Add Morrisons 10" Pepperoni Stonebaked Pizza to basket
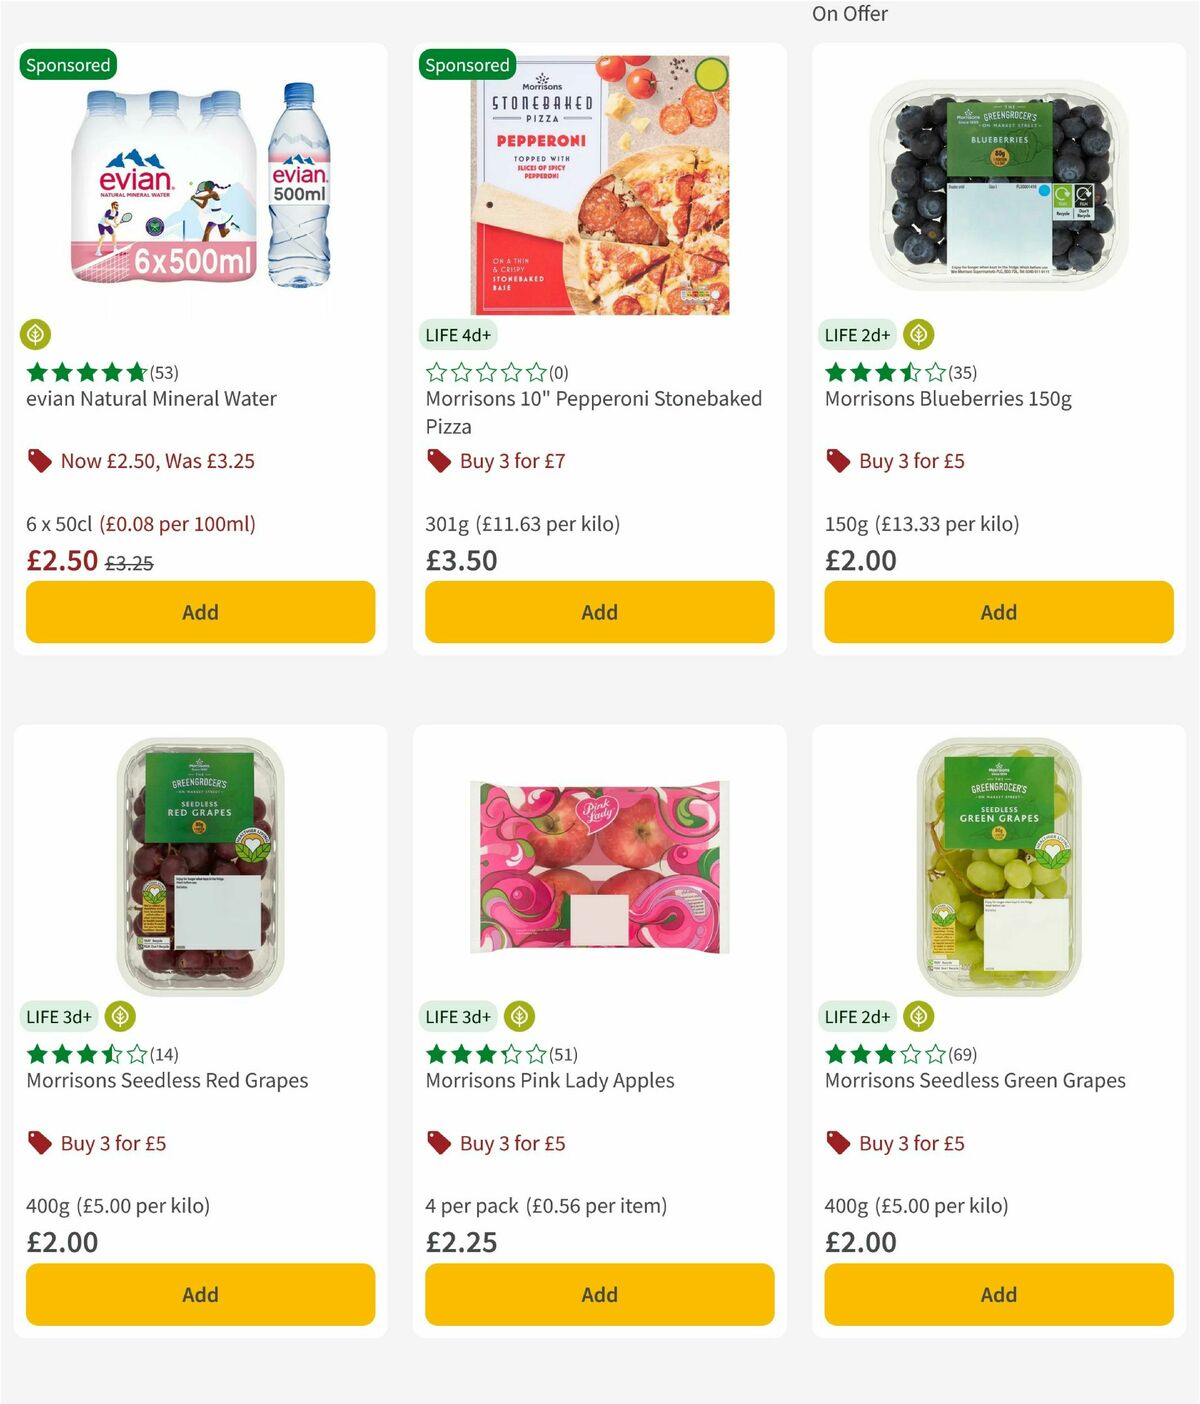This screenshot has height=1404, width=1200. [599, 611]
